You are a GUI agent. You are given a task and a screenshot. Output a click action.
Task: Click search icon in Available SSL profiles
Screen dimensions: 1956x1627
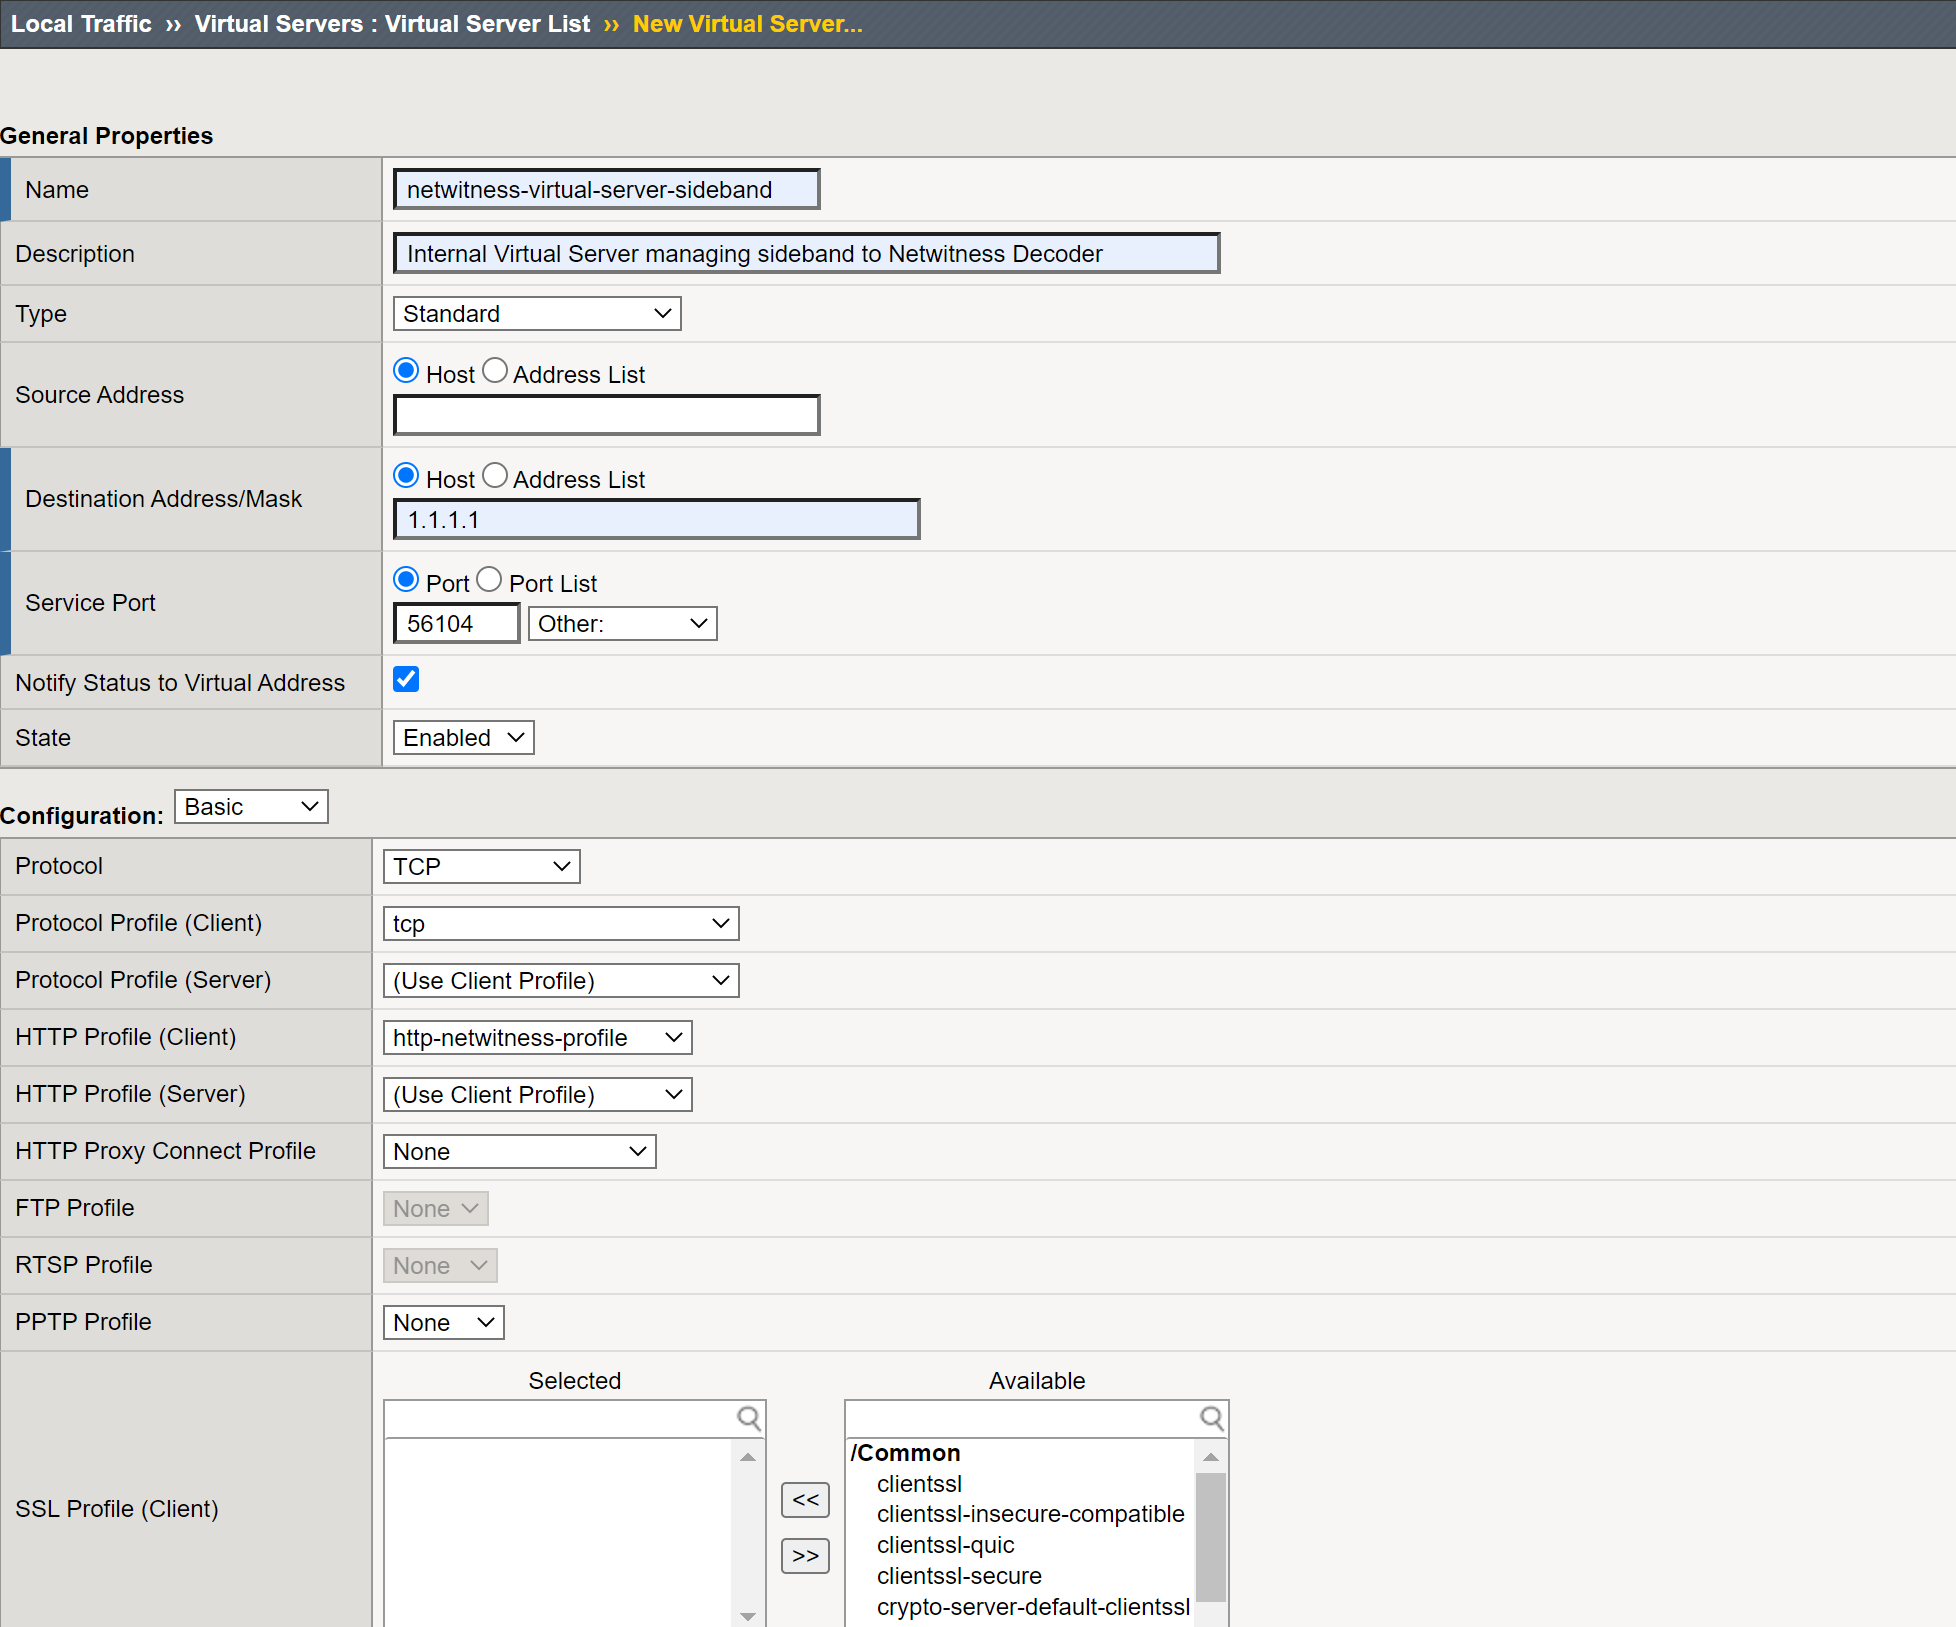pos(1210,1417)
